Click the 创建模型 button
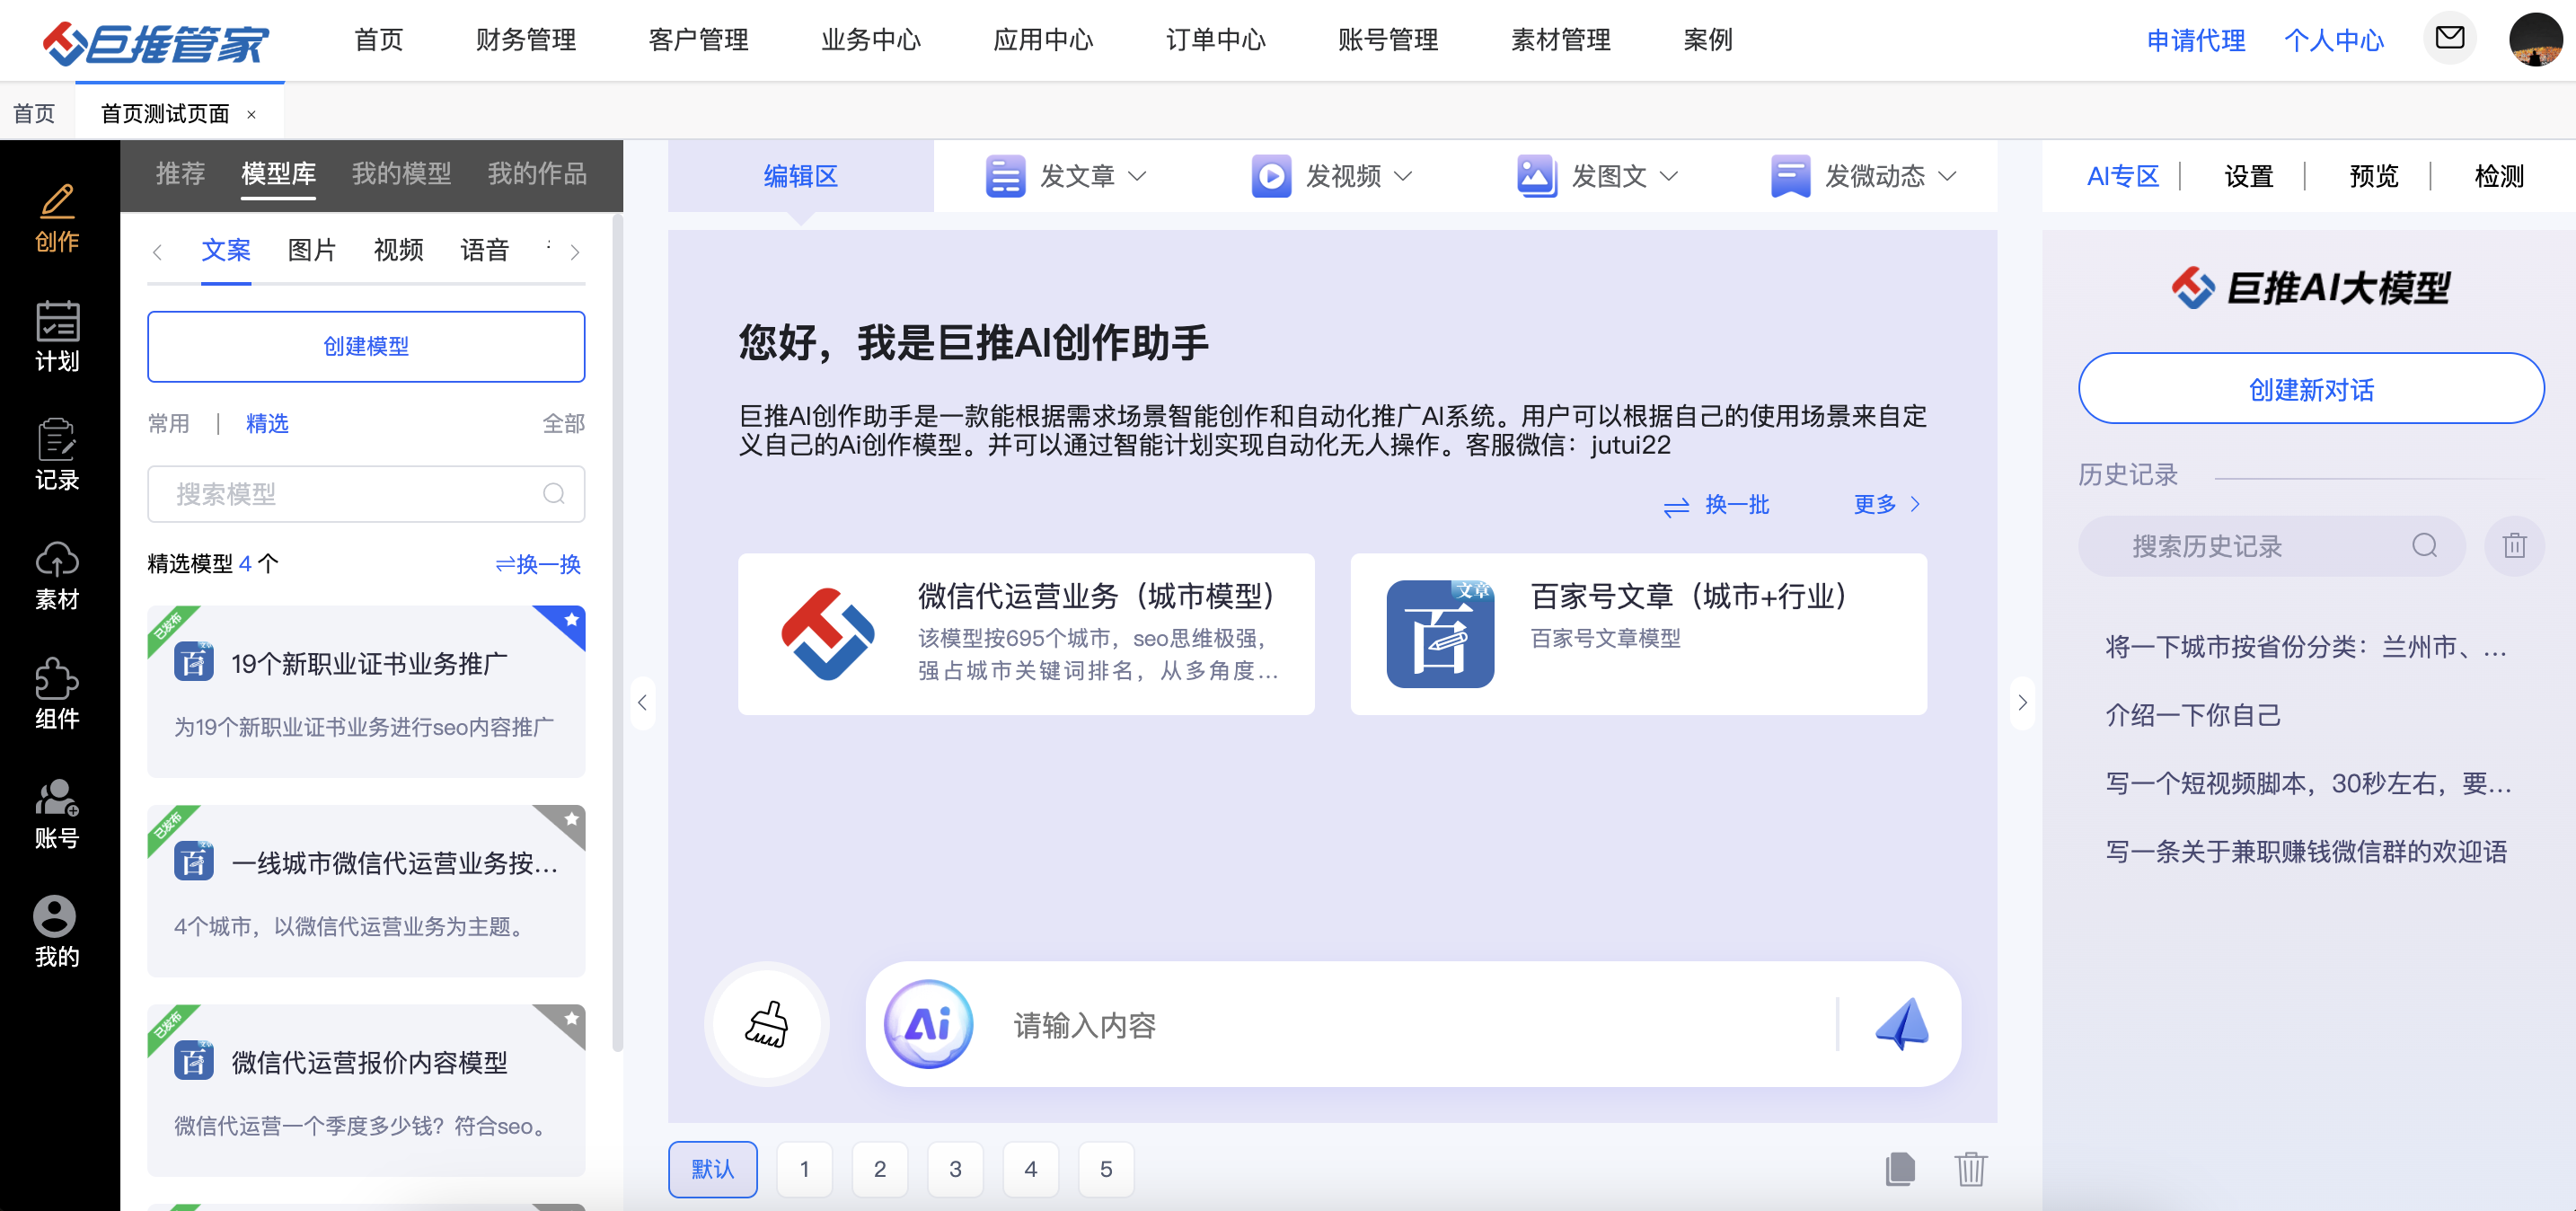Viewport: 2576px width, 1211px height. 366,346
